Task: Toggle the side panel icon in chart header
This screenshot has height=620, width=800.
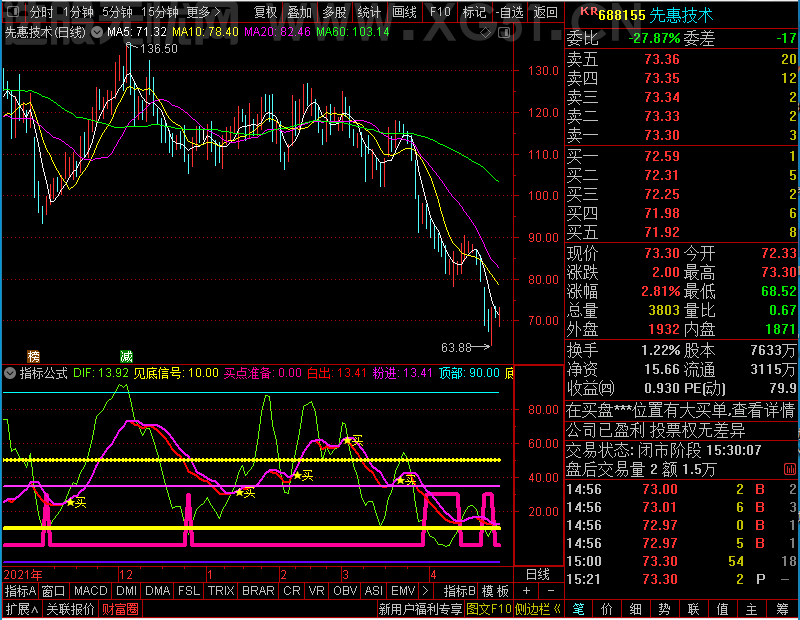Action: point(504,33)
